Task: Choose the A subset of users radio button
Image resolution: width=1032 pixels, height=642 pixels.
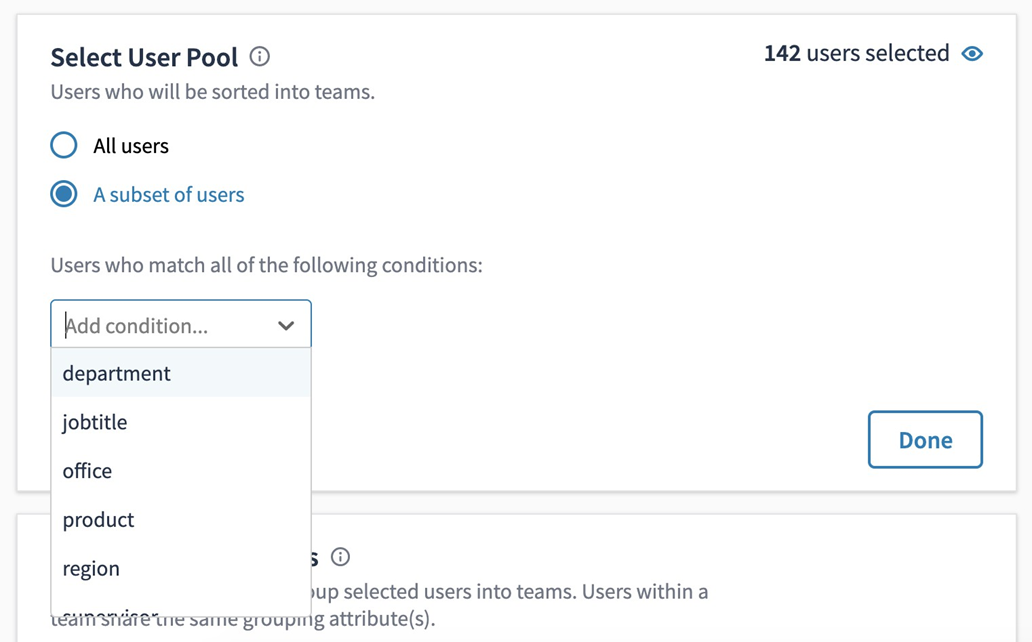Action: pyautogui.click(x=64, y=194)
